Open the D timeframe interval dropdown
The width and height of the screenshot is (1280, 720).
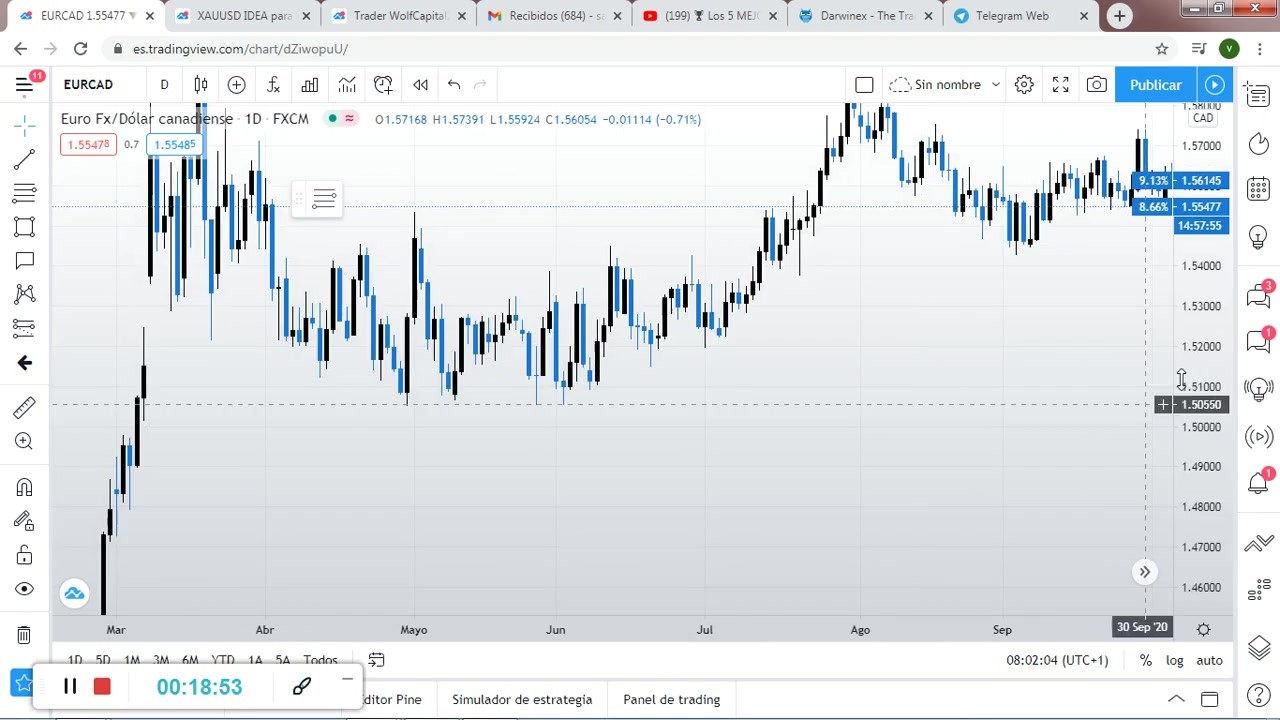(164, 85)
